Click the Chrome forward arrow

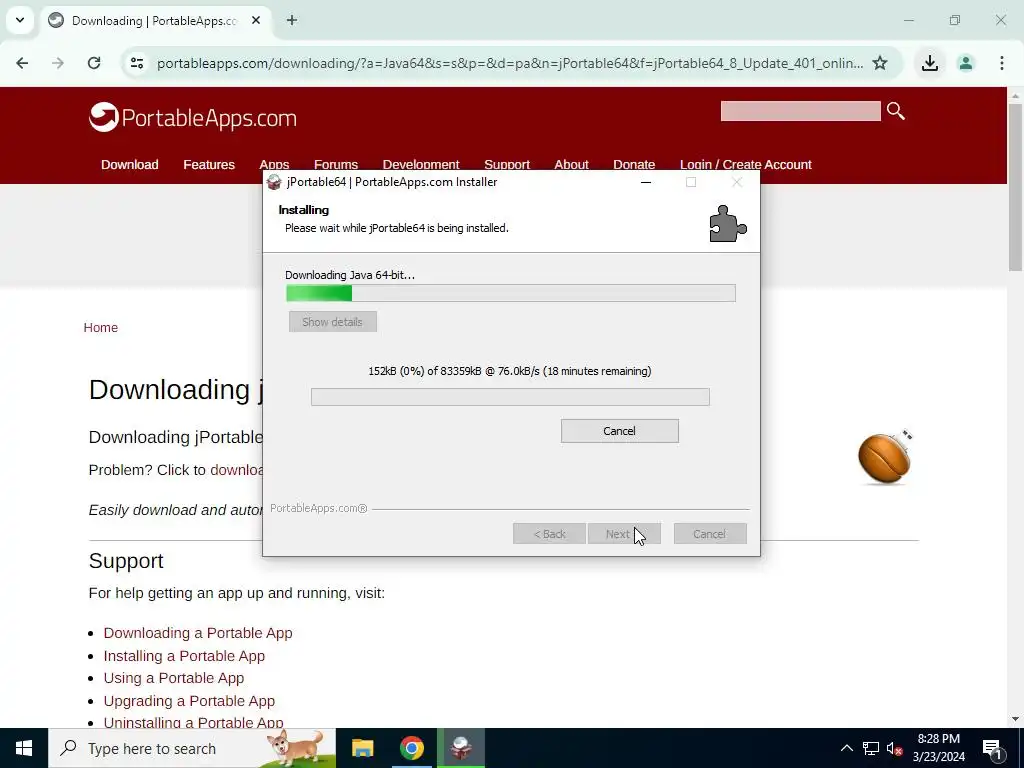pos(58,63)
